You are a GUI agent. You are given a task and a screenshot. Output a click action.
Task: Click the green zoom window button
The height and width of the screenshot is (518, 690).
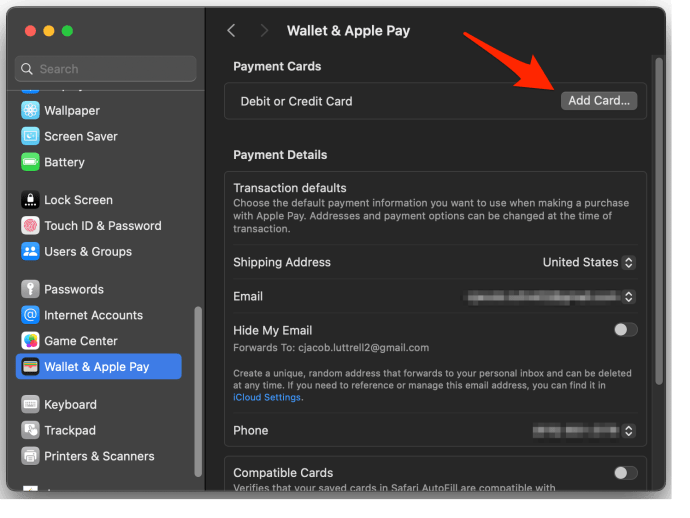click(67, 31)
